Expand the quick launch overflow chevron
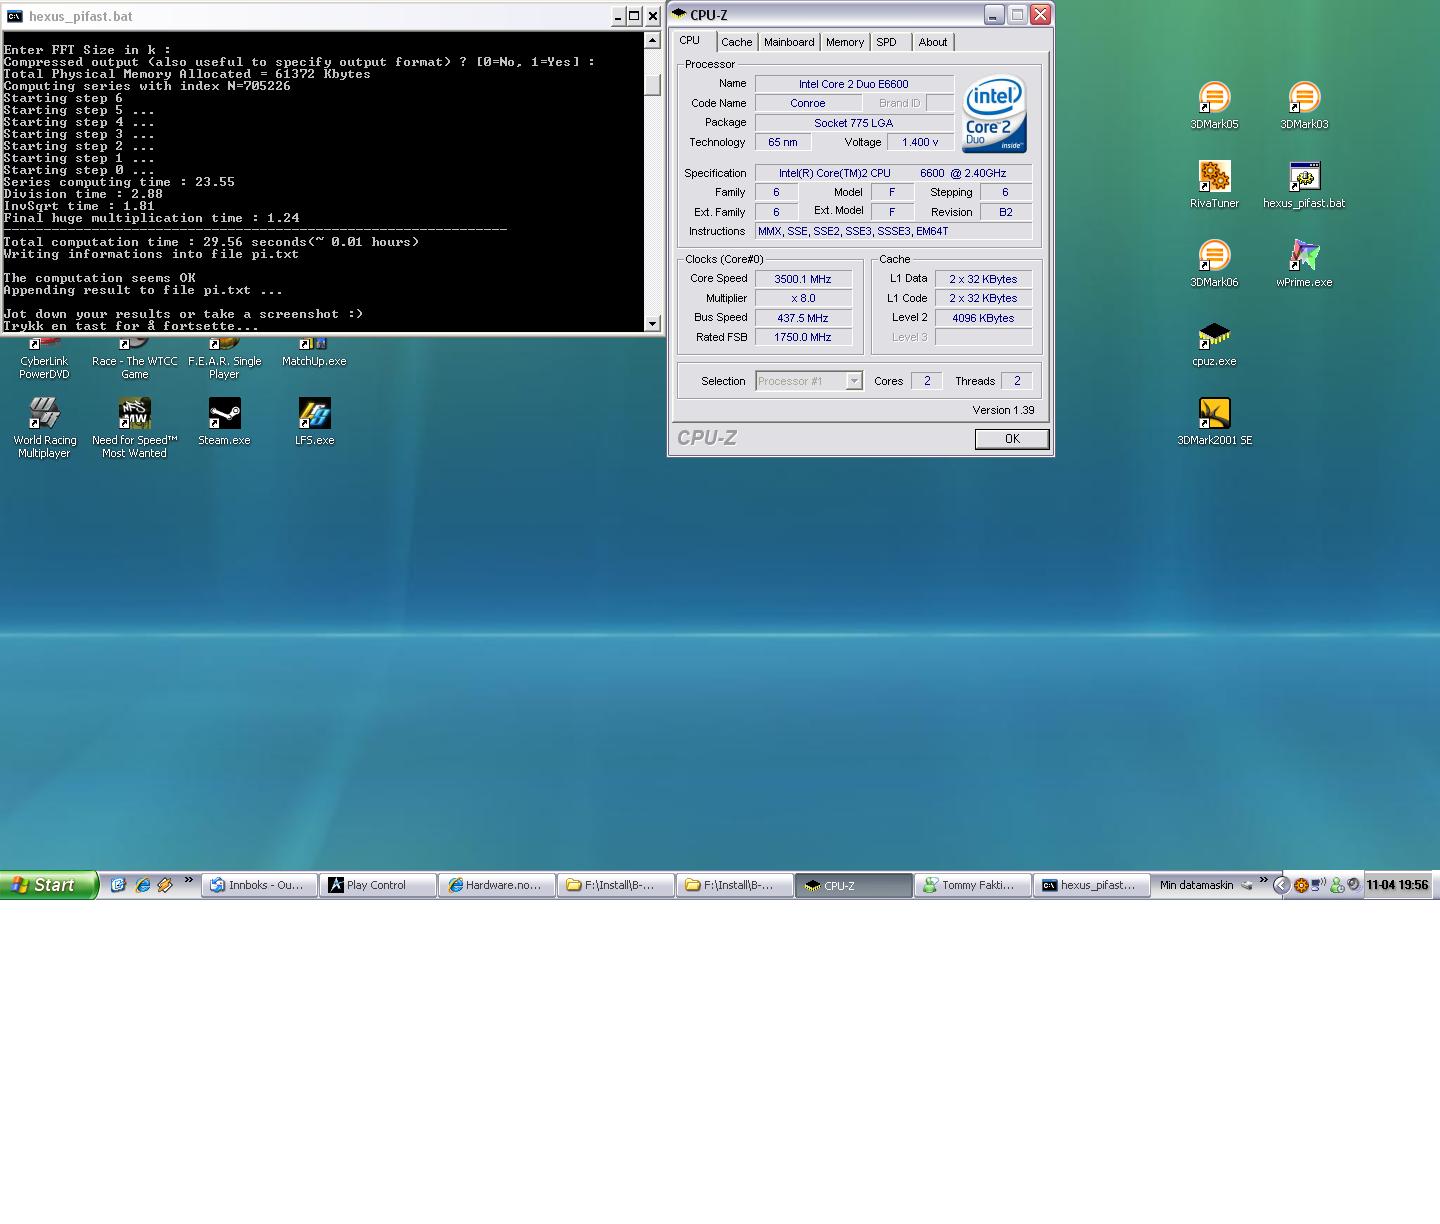Viewport: 1440px width, 1224px height. pyautogui.click(x=188, y=881)
